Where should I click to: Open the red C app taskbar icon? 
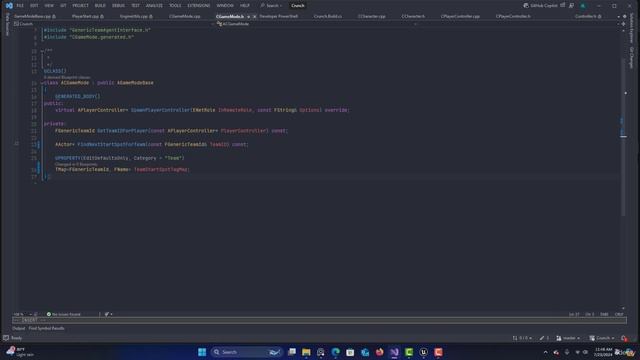(x=438, y=352)
